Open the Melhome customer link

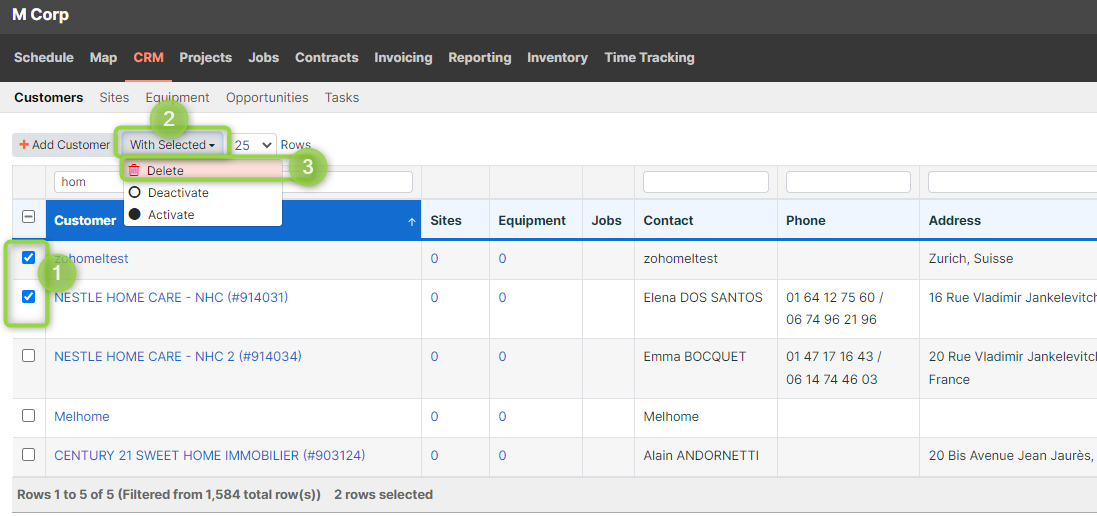(x=82, y=416)
